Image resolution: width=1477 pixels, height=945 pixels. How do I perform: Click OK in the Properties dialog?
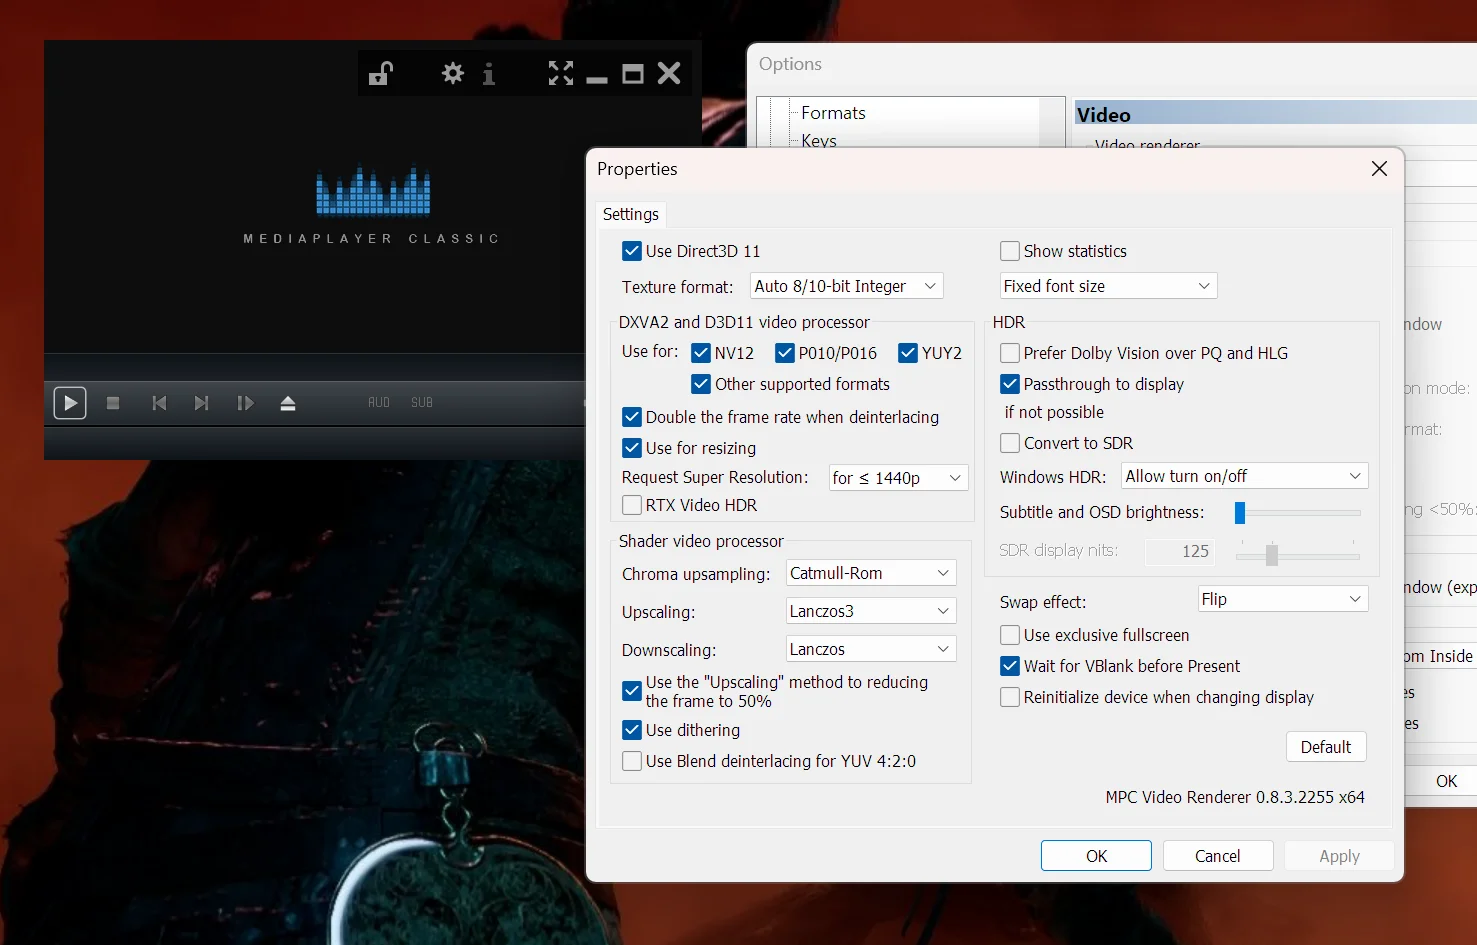tap(1096, 856)
